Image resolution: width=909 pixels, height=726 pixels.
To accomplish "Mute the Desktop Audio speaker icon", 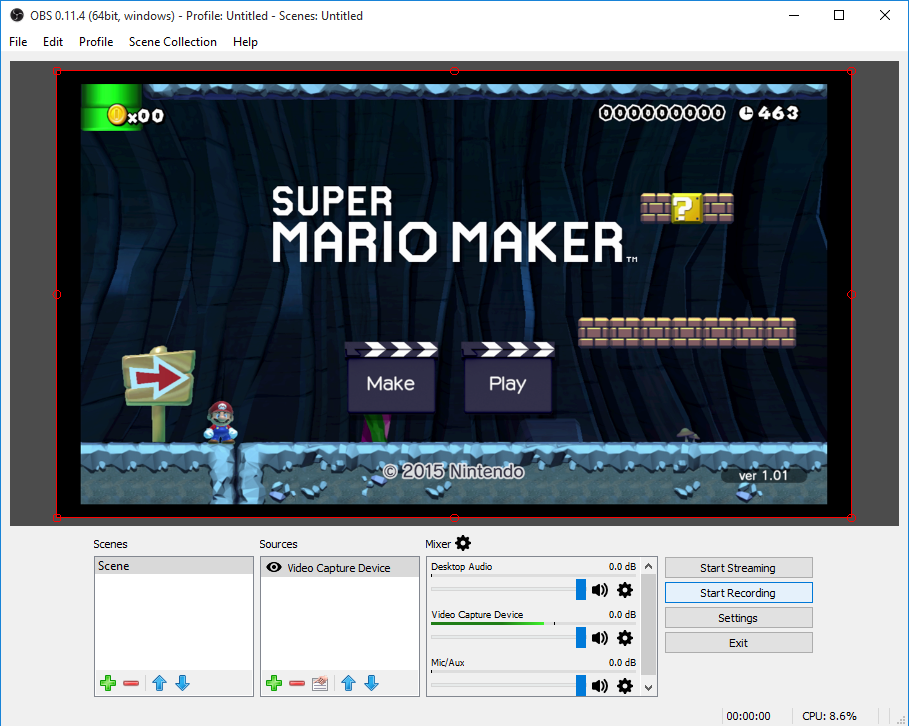I will click(x=600, y=590).
